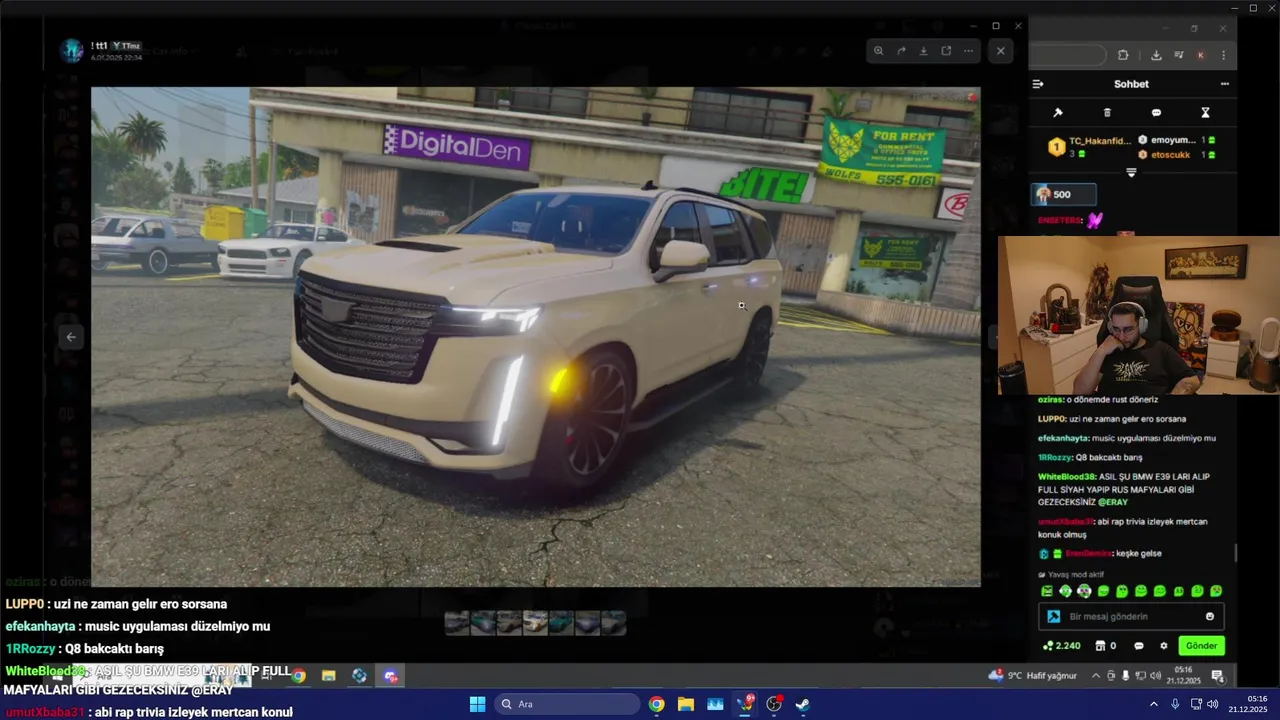Click the chat bubble icon beside settings
1280x720 pixels.
(x=1139, y=646)
